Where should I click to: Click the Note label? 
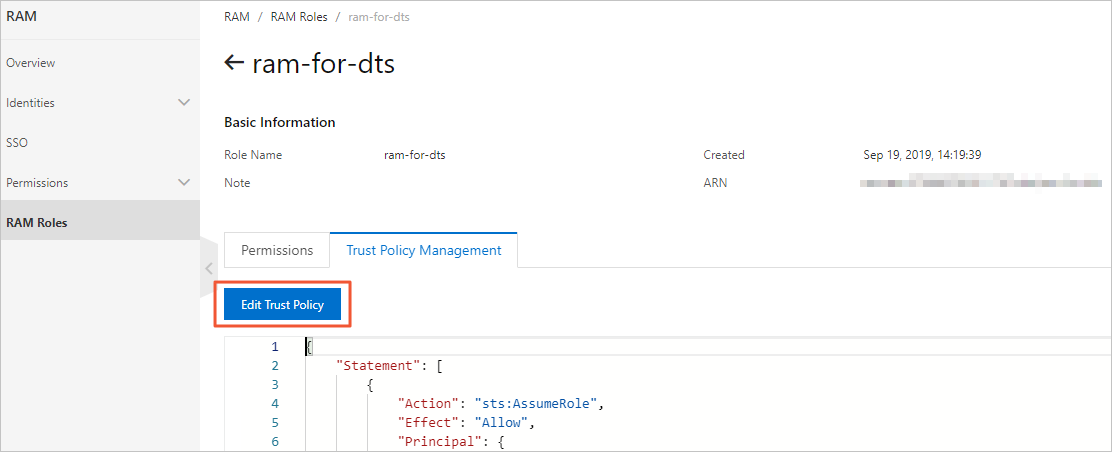click(x=237, y=182)
